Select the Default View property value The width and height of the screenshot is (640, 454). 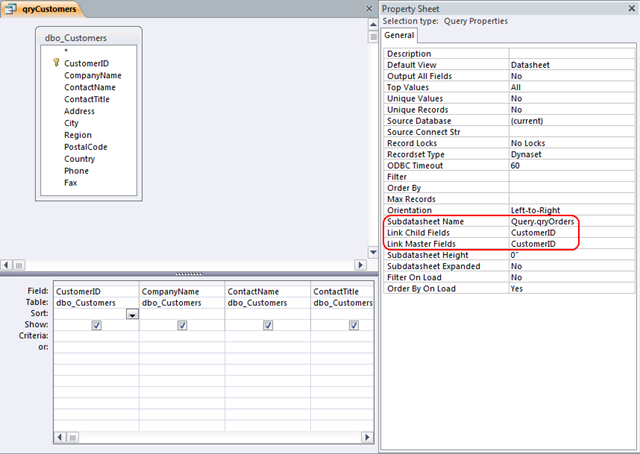570,64
